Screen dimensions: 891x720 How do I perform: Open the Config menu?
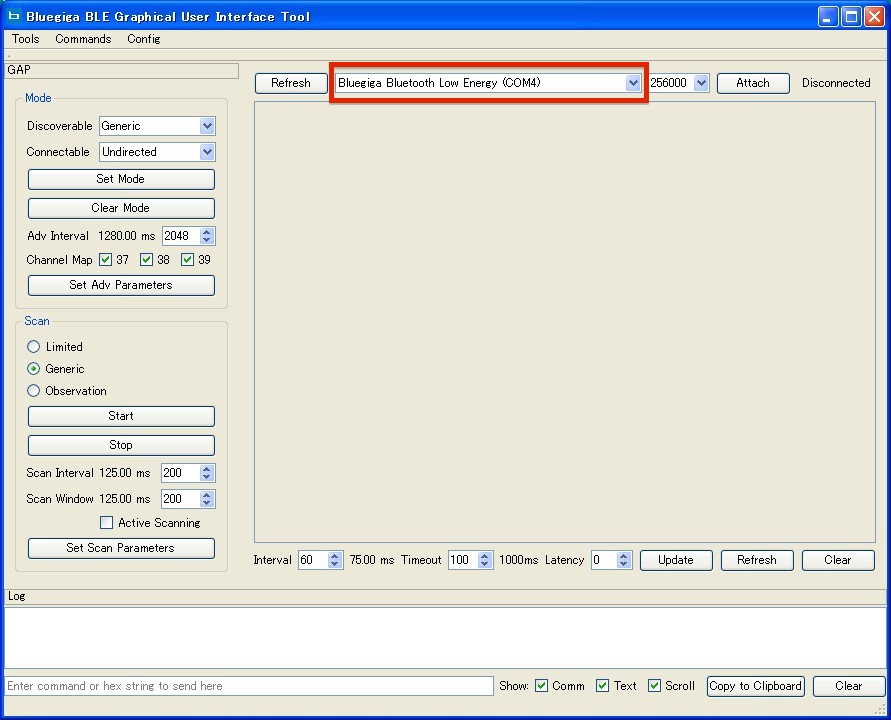143,39
